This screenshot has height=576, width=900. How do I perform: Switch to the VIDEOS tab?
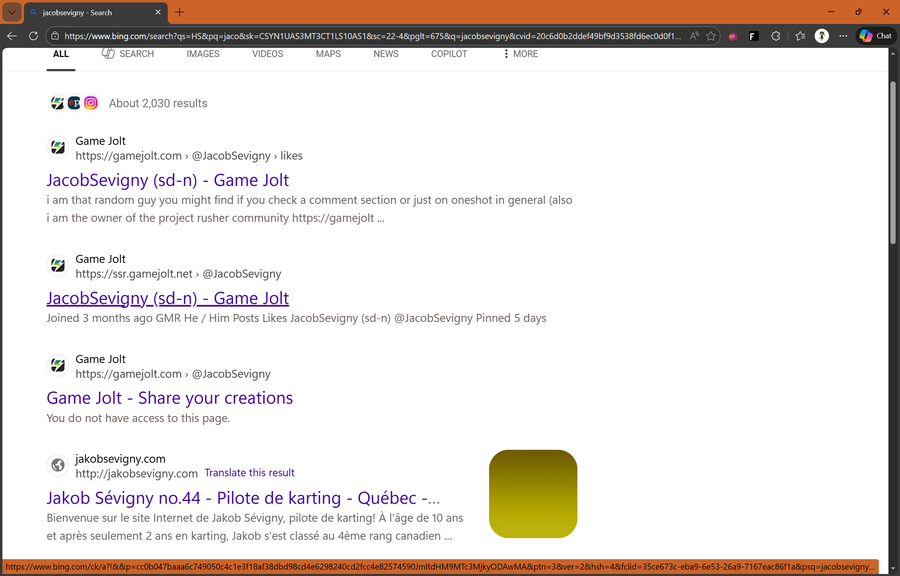(x=267, y=54)
